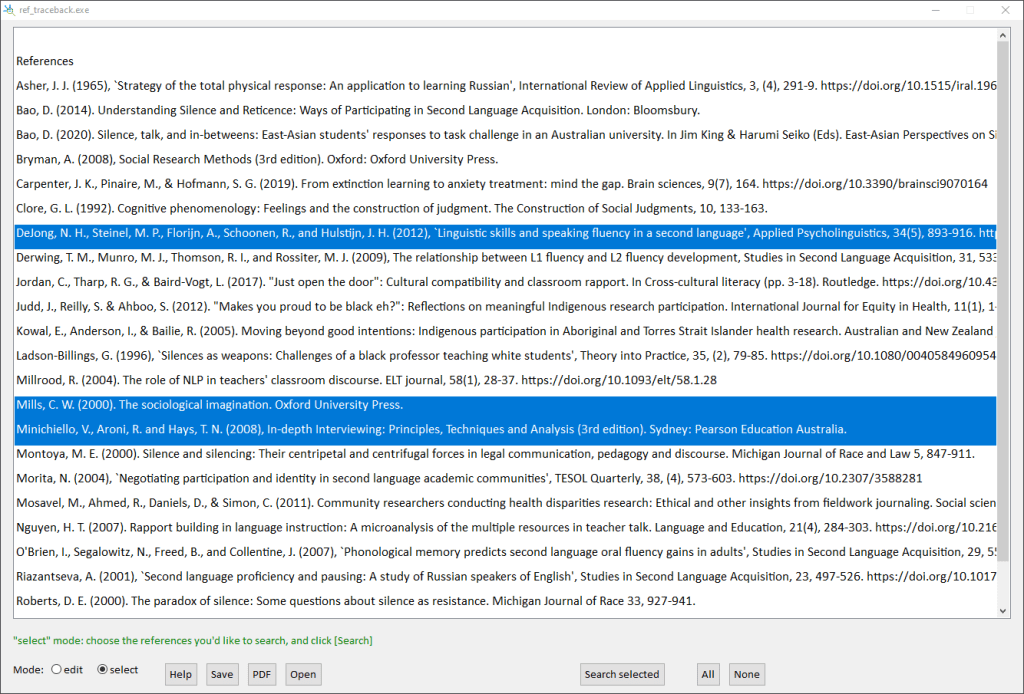Click the app icon in the title bar

(x=9, y=9)
